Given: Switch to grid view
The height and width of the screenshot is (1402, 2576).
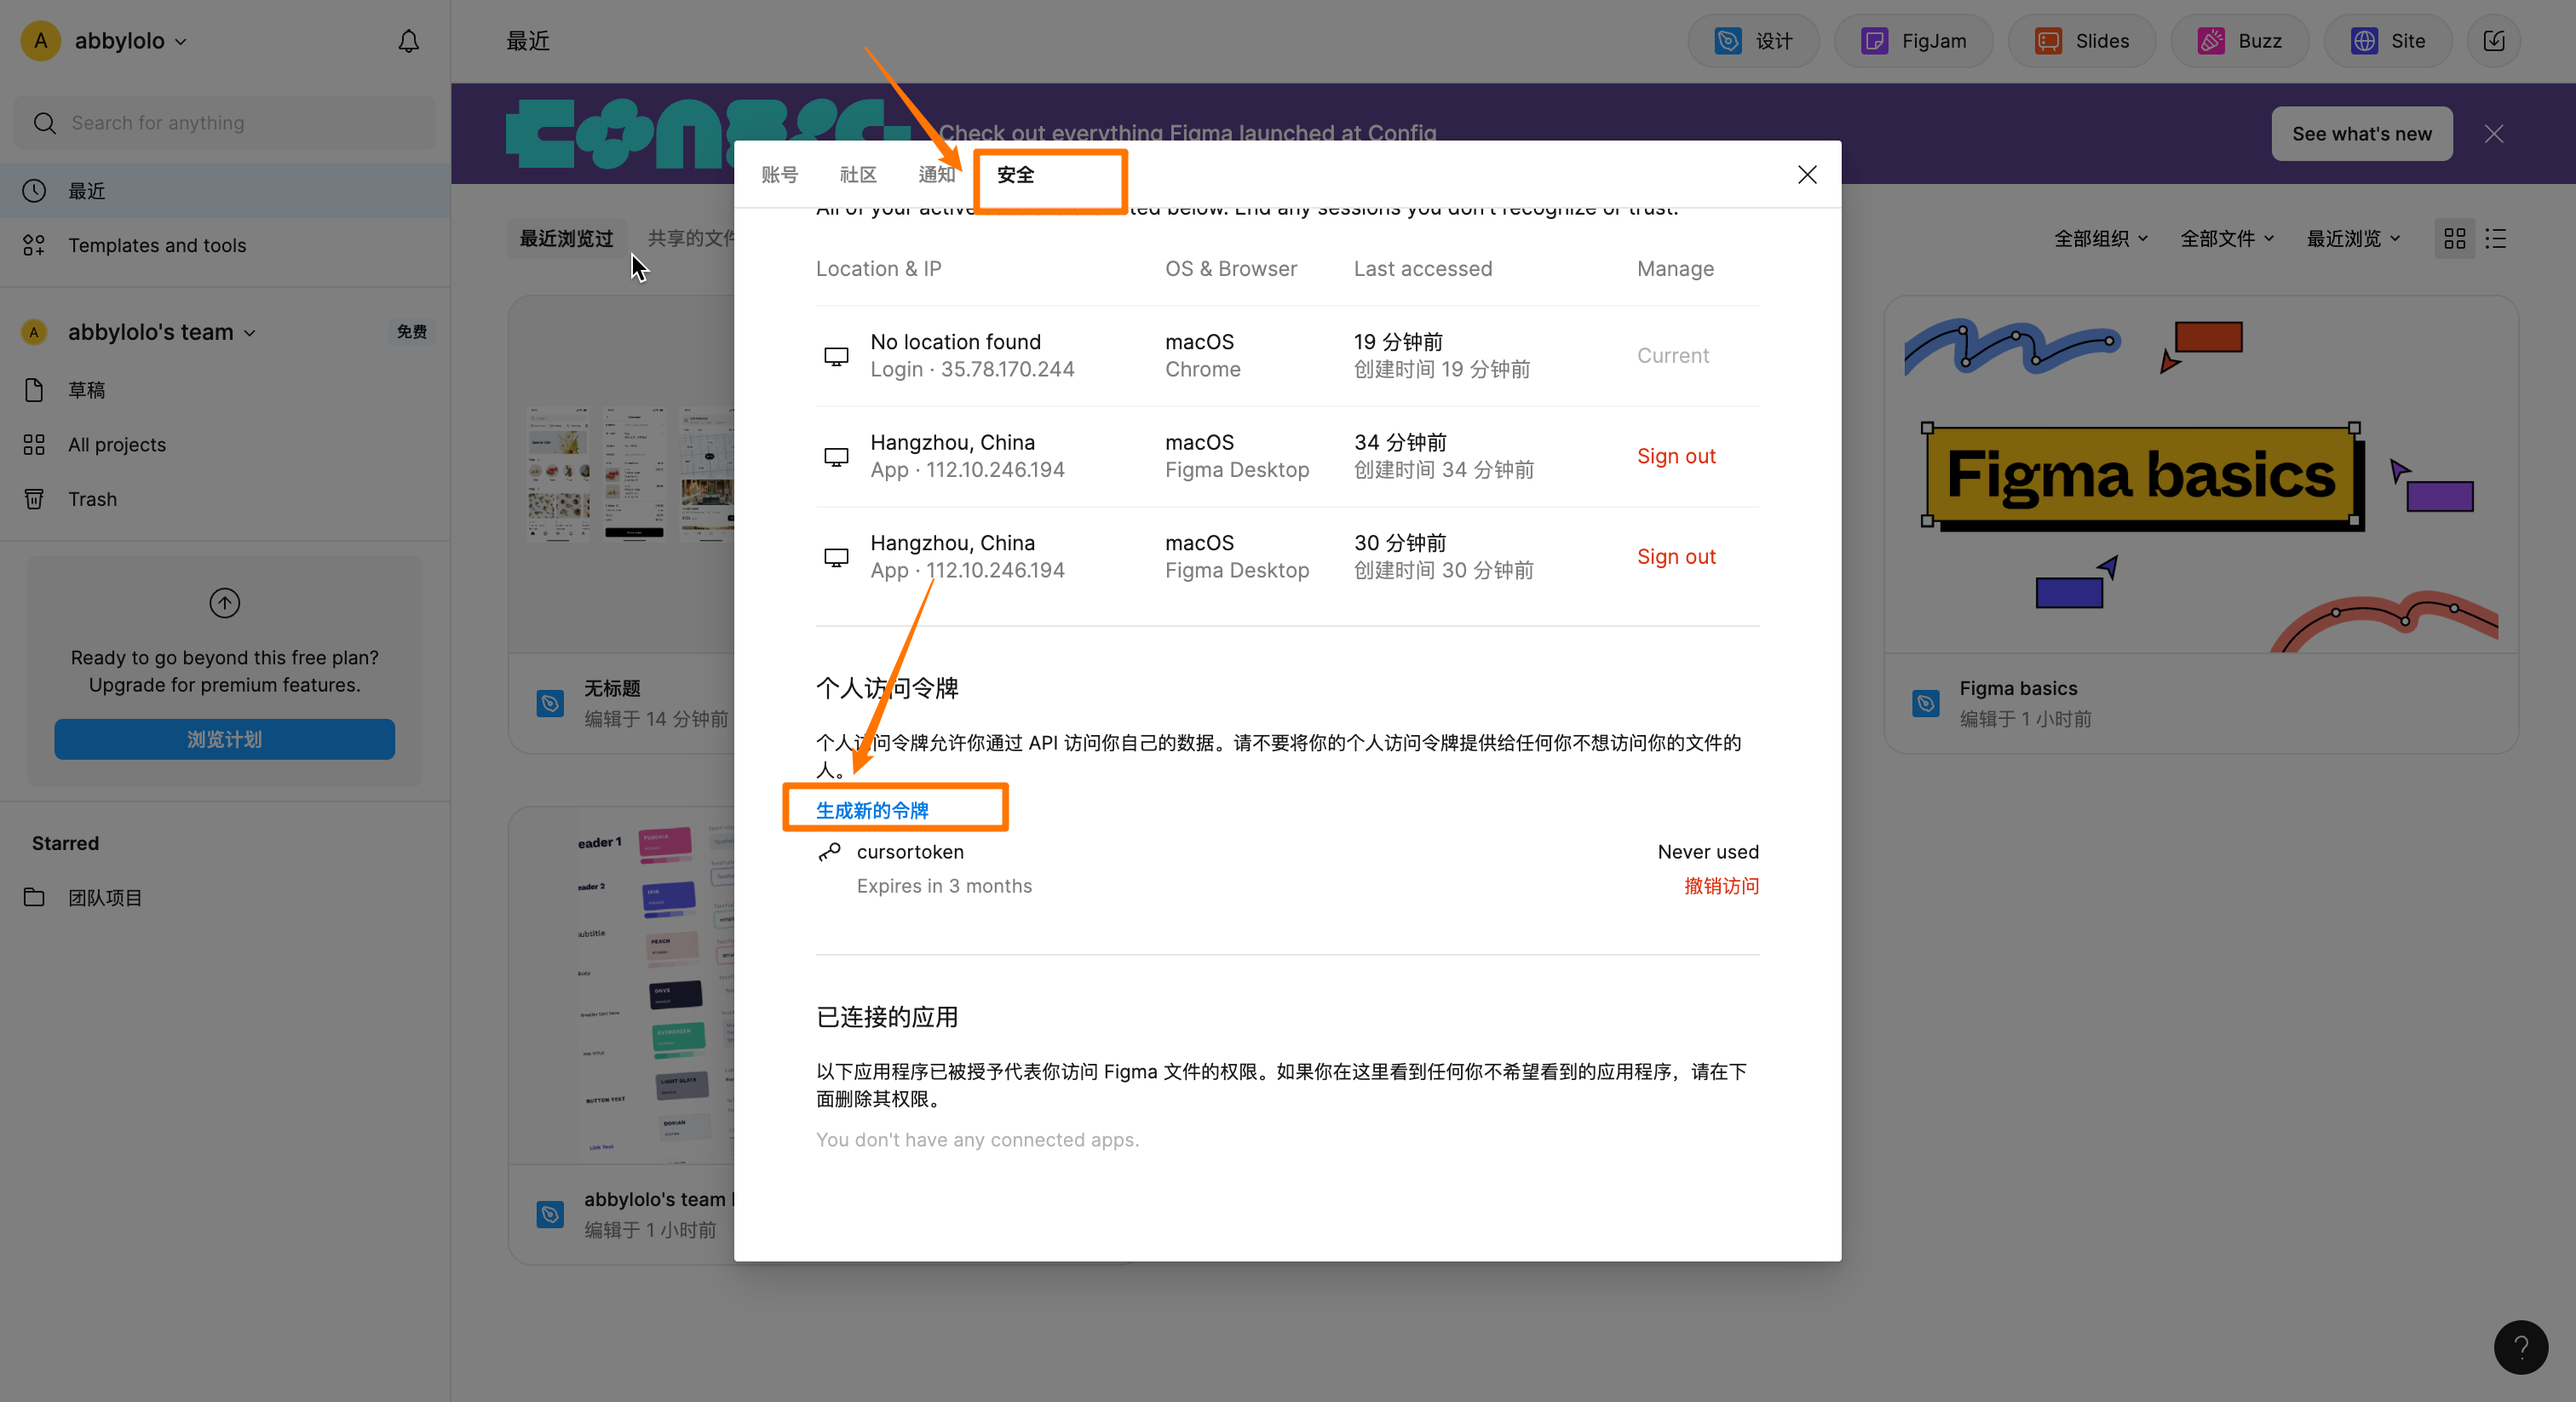Looking at the screenshot, I should (x=2454, y=238).
